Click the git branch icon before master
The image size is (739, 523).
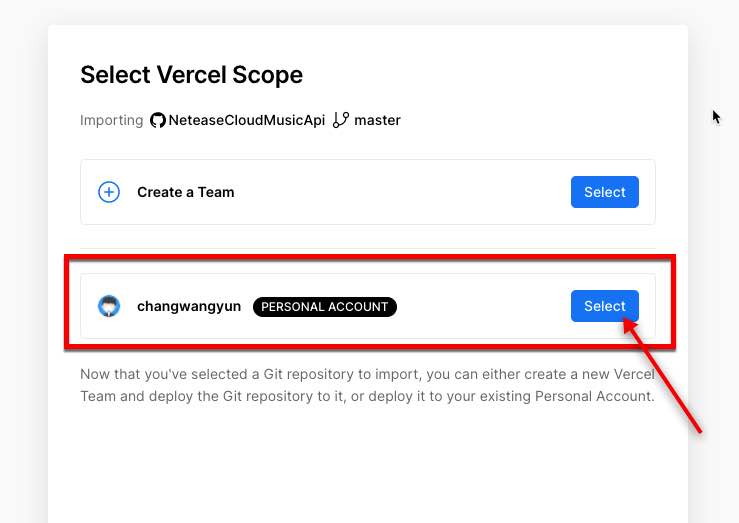tap(340, 120)
